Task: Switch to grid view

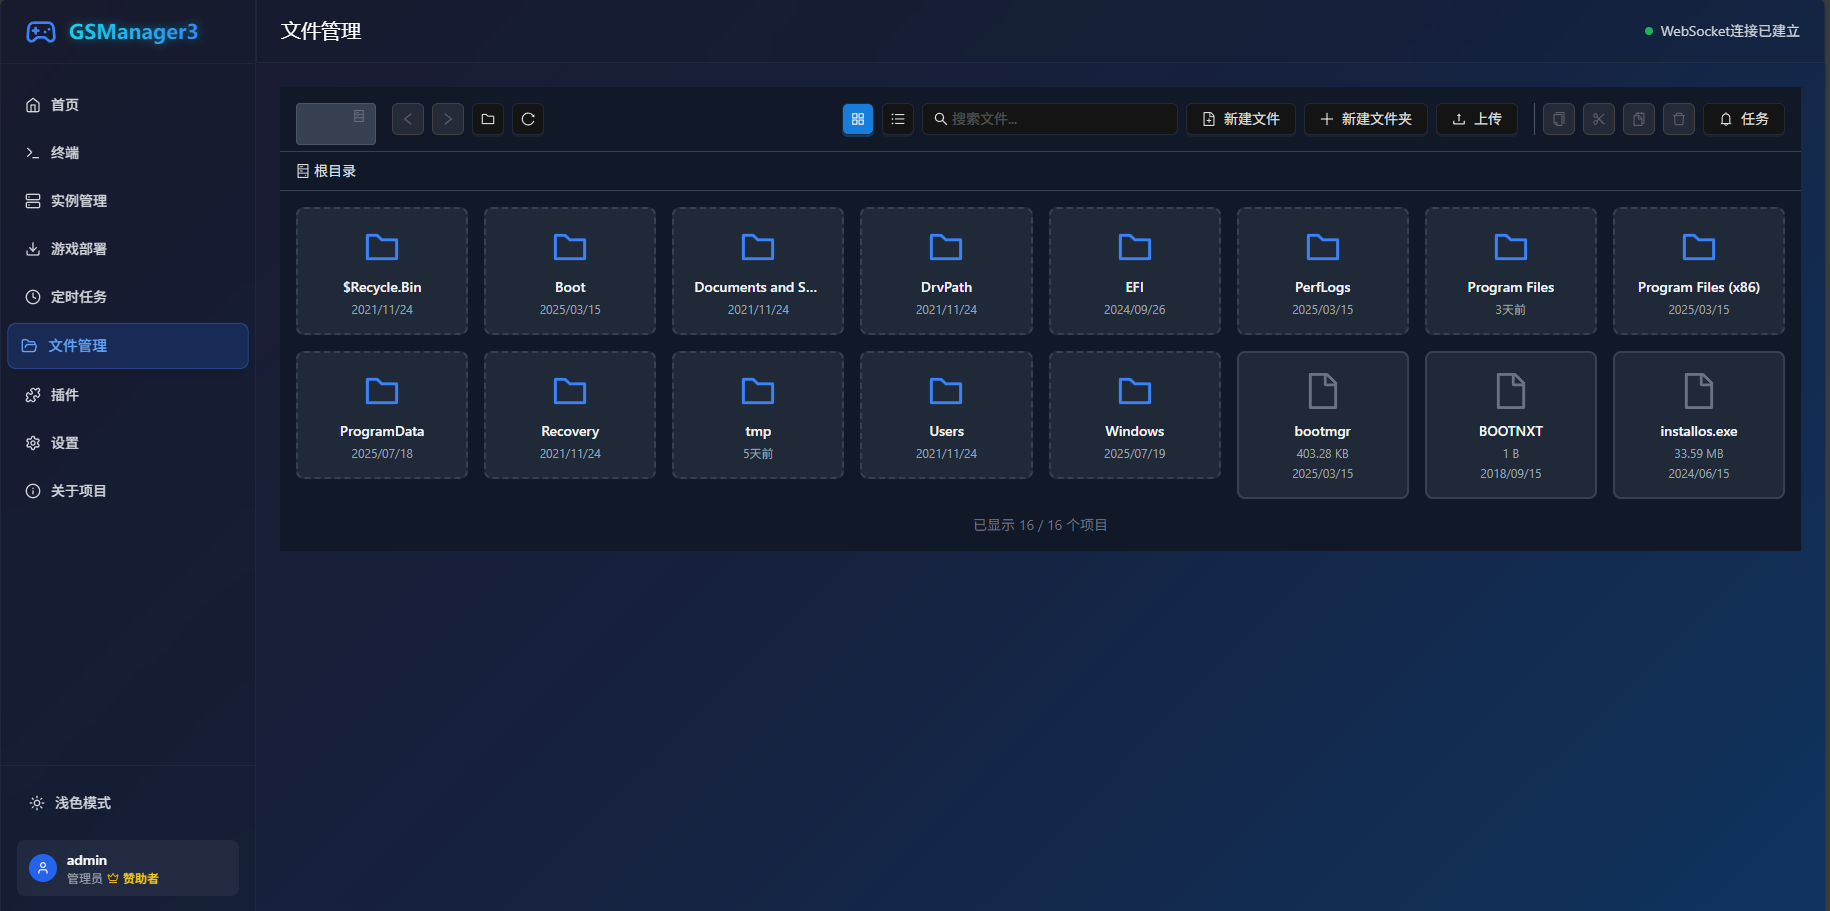Action: (858, 119)
